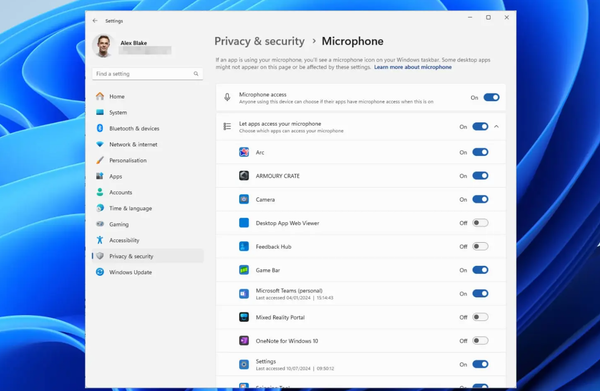Image resolution: width=600 pixels, height=391 pixels.
Task: Turn off Microphone access toggle
Action: (491, 98)
